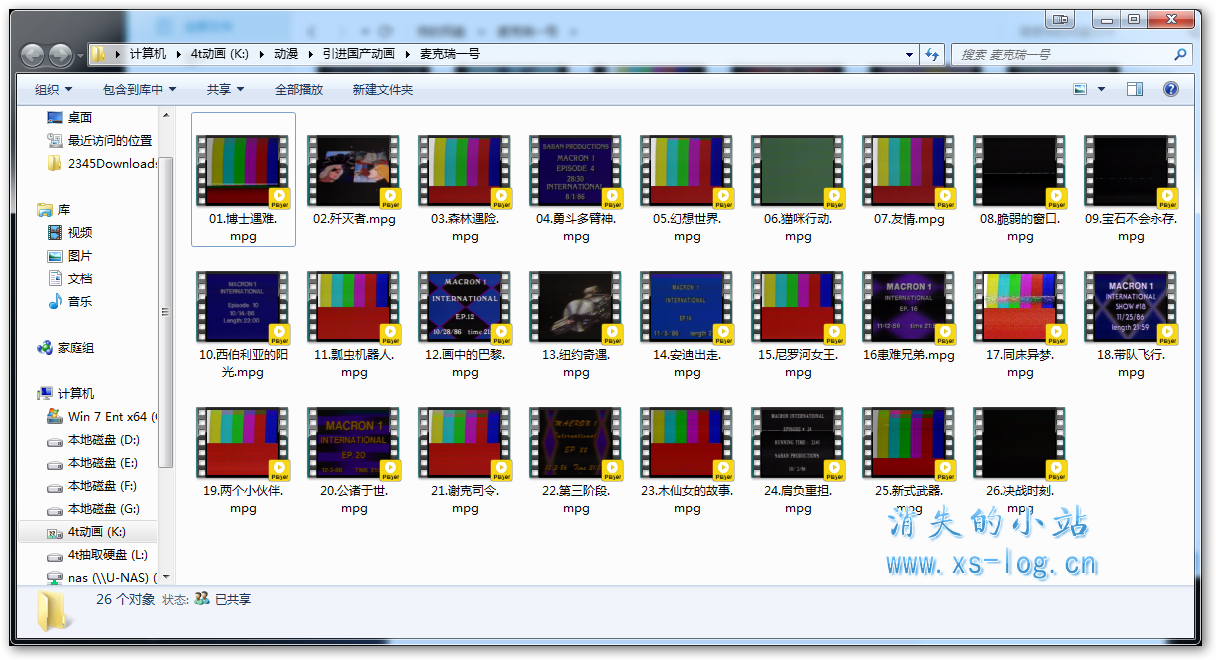Screen dimensions: 1216x660
Task: Navigate to 引进国产动画 in the breadcrumb
Action: [x=359, y=54]
